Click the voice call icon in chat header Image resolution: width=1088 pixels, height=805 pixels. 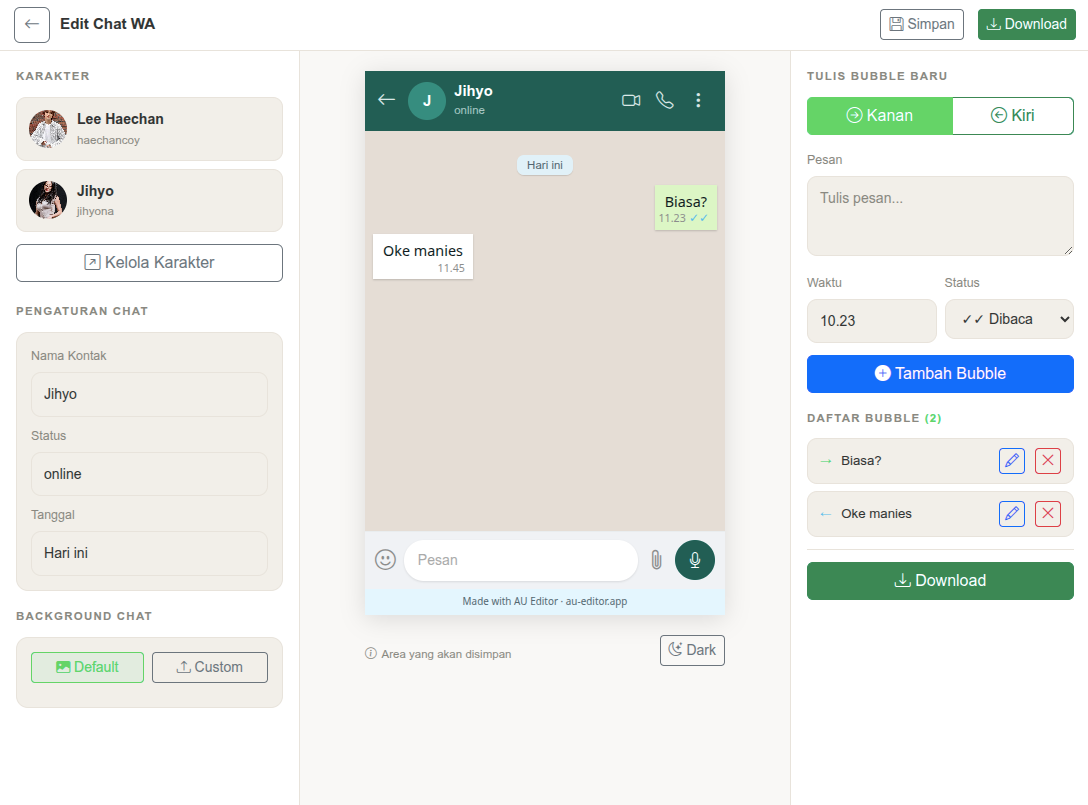point(664,100)
